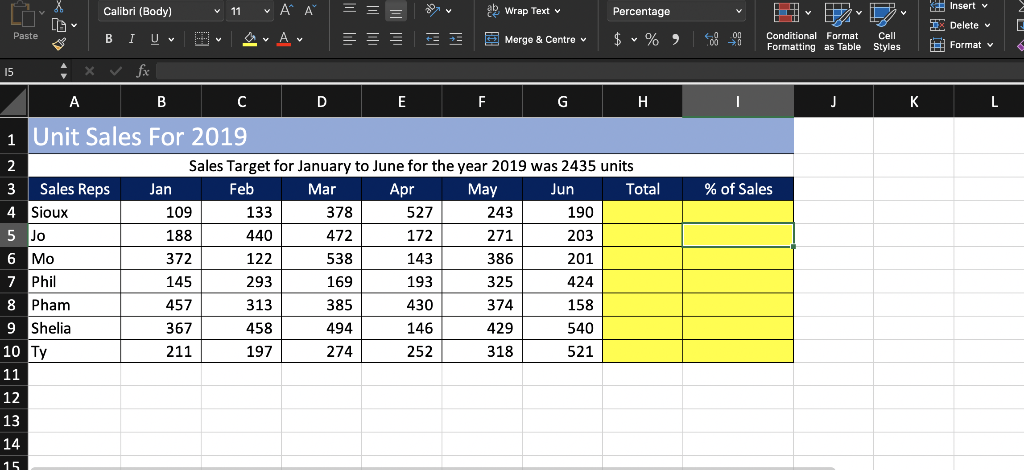Cut selection with the scissors icon

pyautogui.click(x=59, y=7)
